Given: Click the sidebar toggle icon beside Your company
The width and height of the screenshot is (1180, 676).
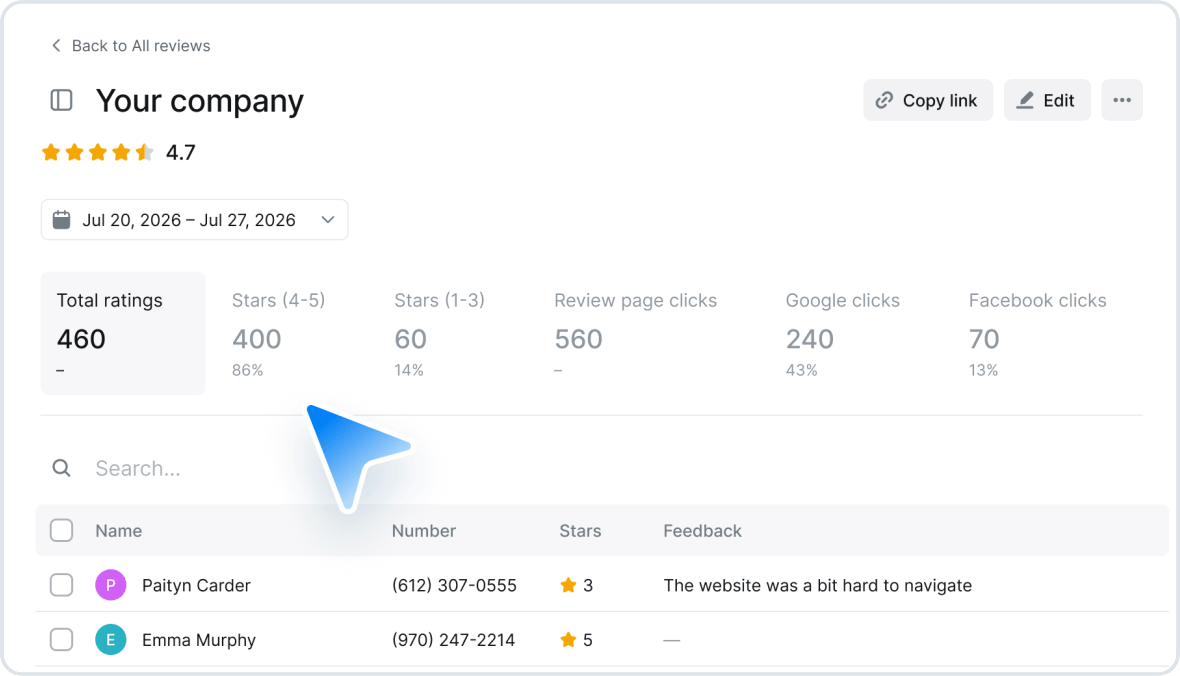Looking at the screenshot, I should 61,100.
